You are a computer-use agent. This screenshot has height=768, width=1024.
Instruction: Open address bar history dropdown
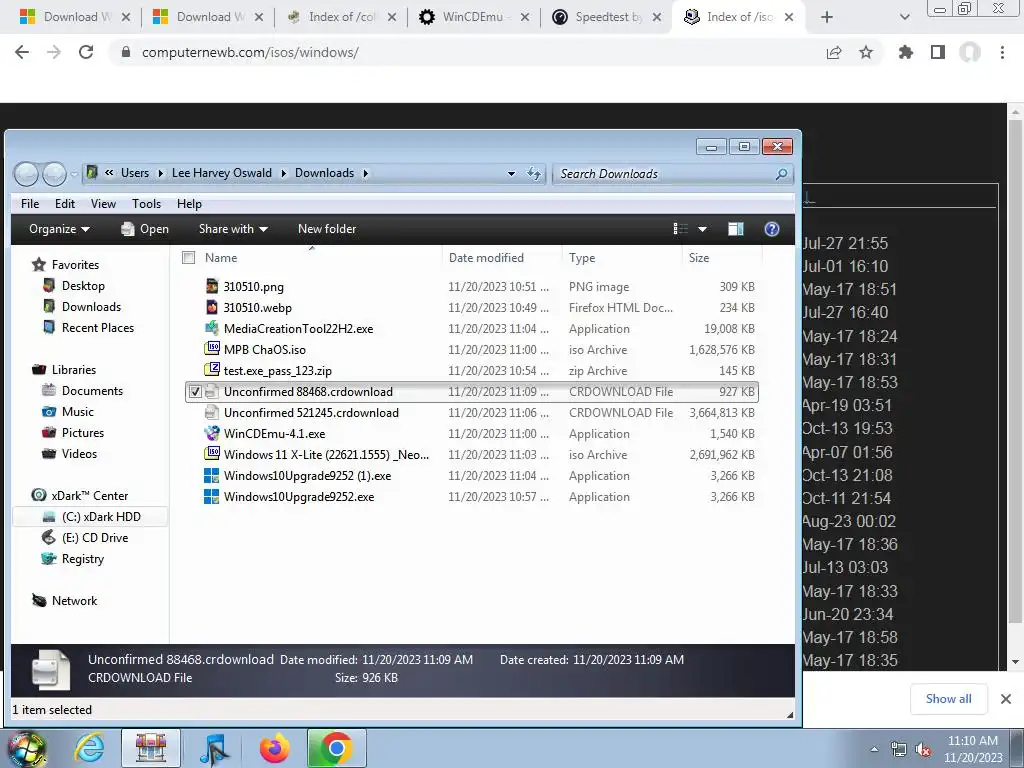click(x=511, y=174)
